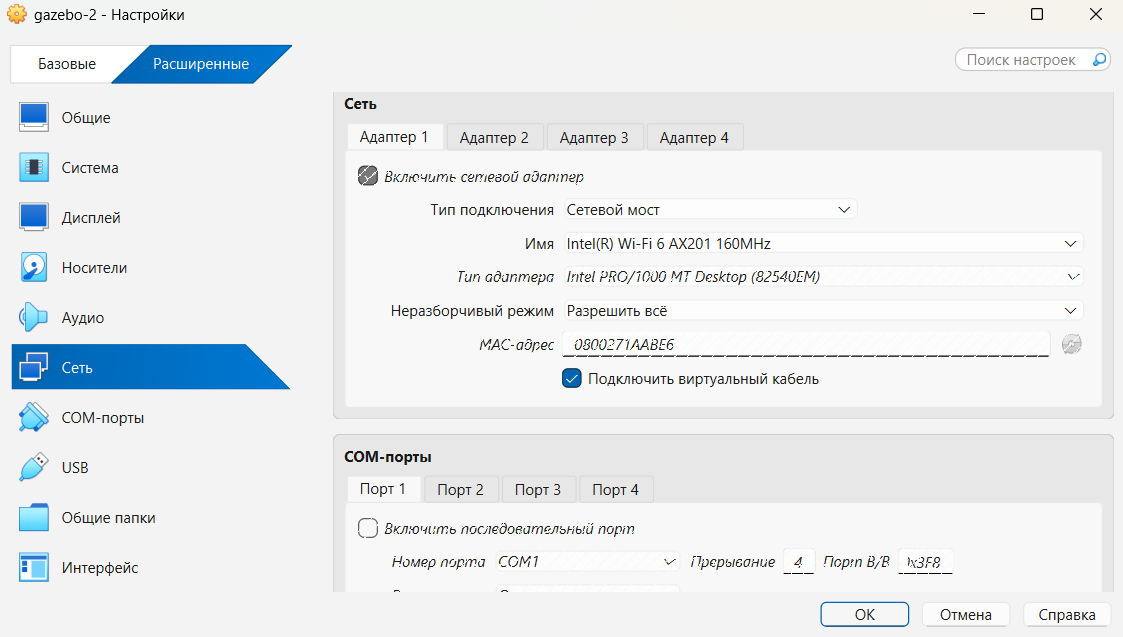Click the Прерывание value field

(799, 562)
